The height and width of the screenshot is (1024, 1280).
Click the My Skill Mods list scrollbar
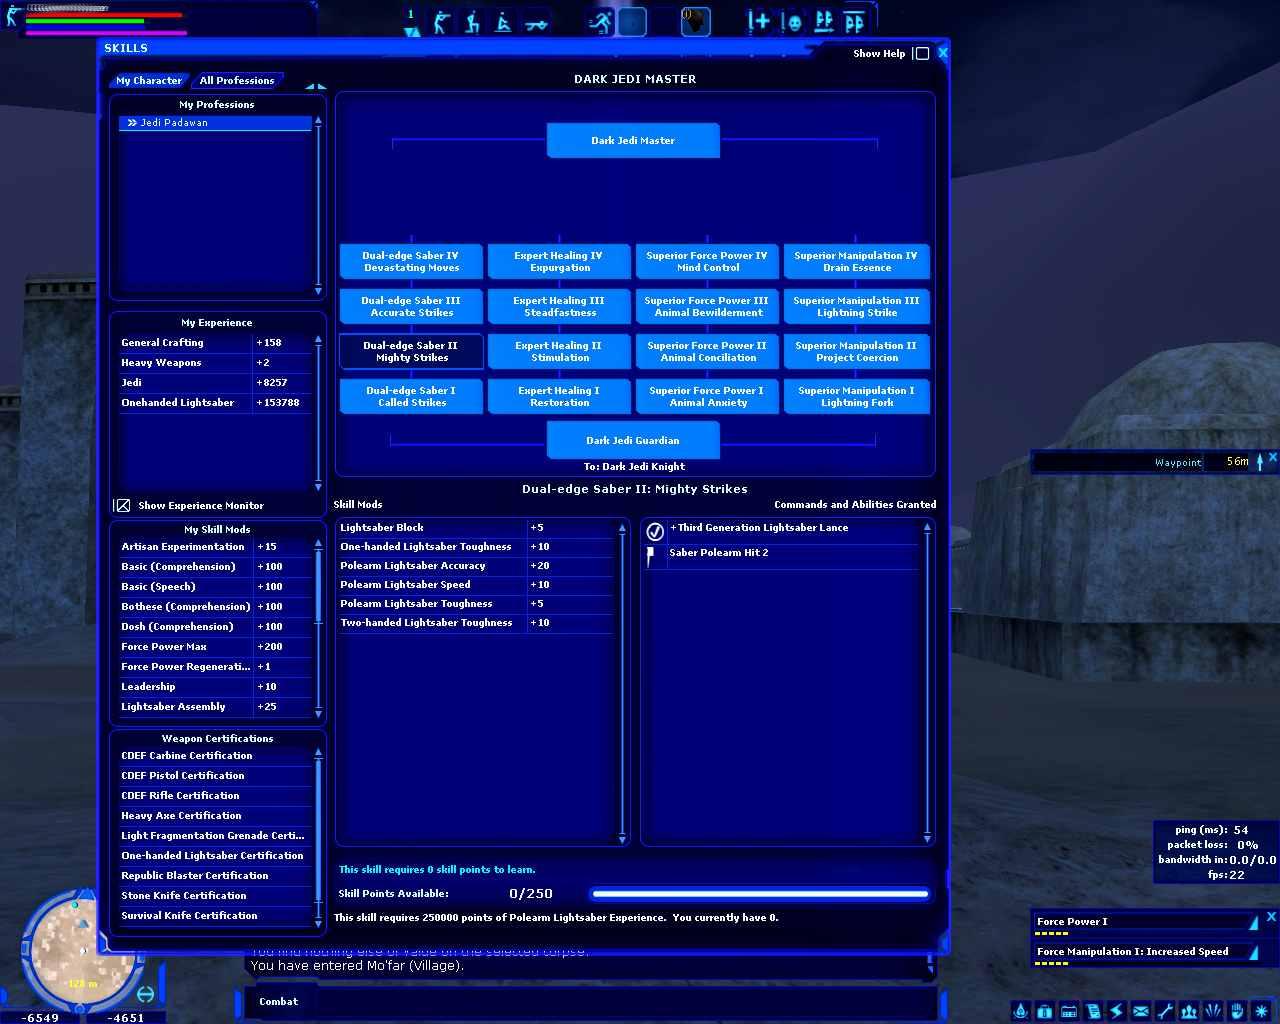click(319, 629)
